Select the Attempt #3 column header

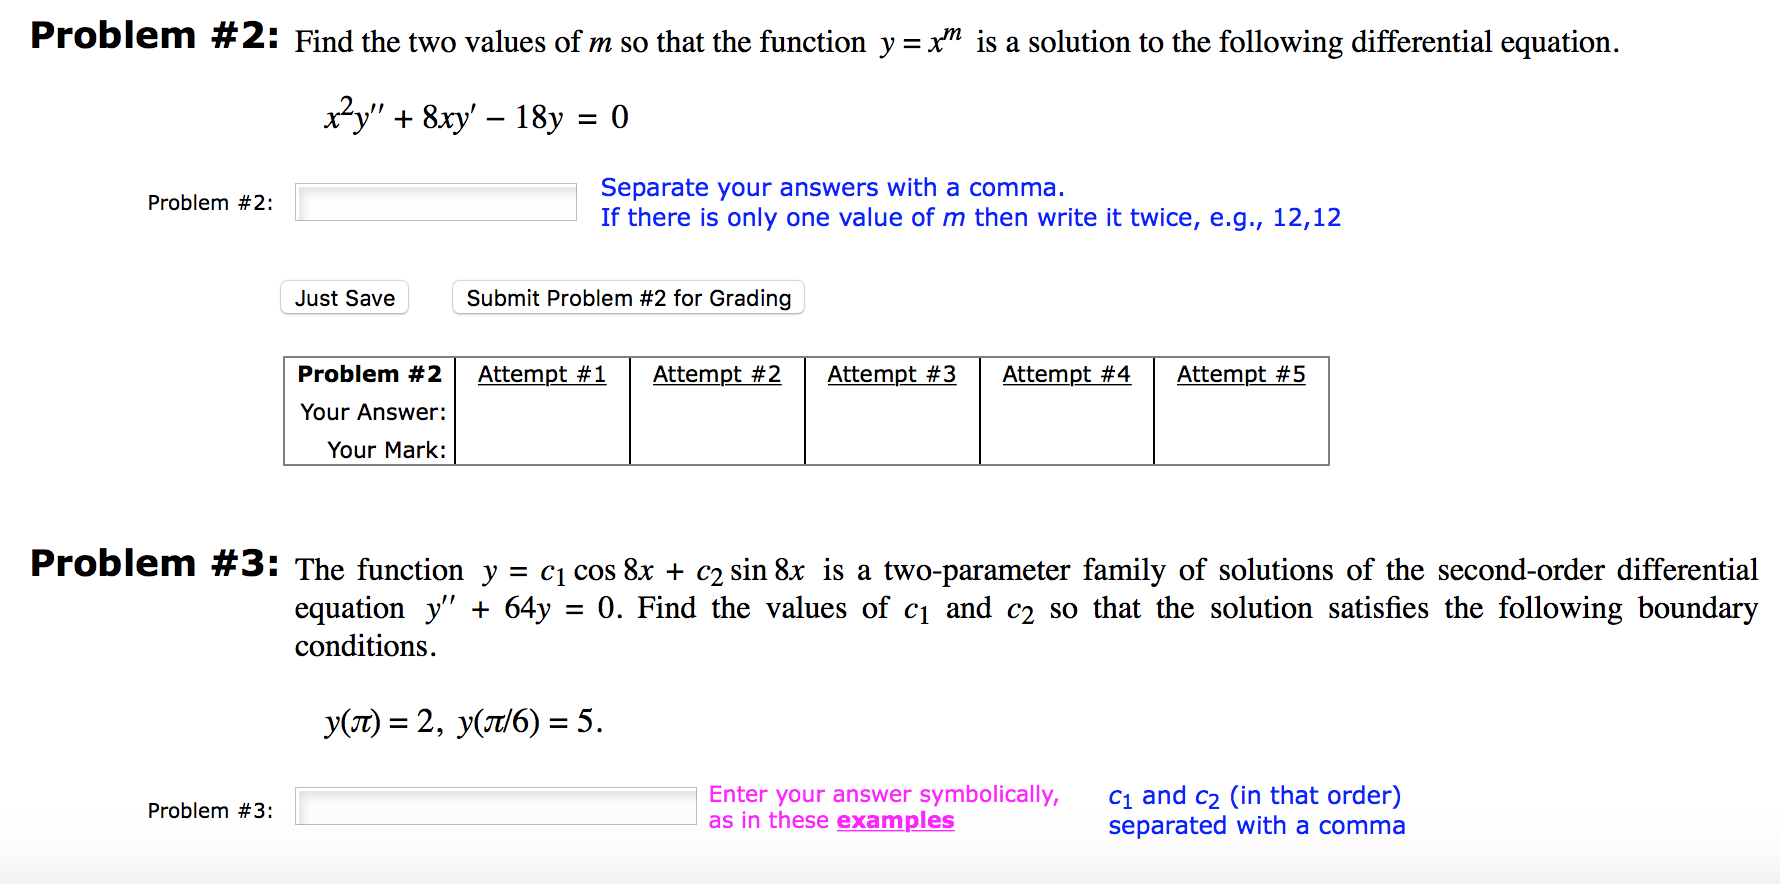pyautogui.click(x=891, y=374)
